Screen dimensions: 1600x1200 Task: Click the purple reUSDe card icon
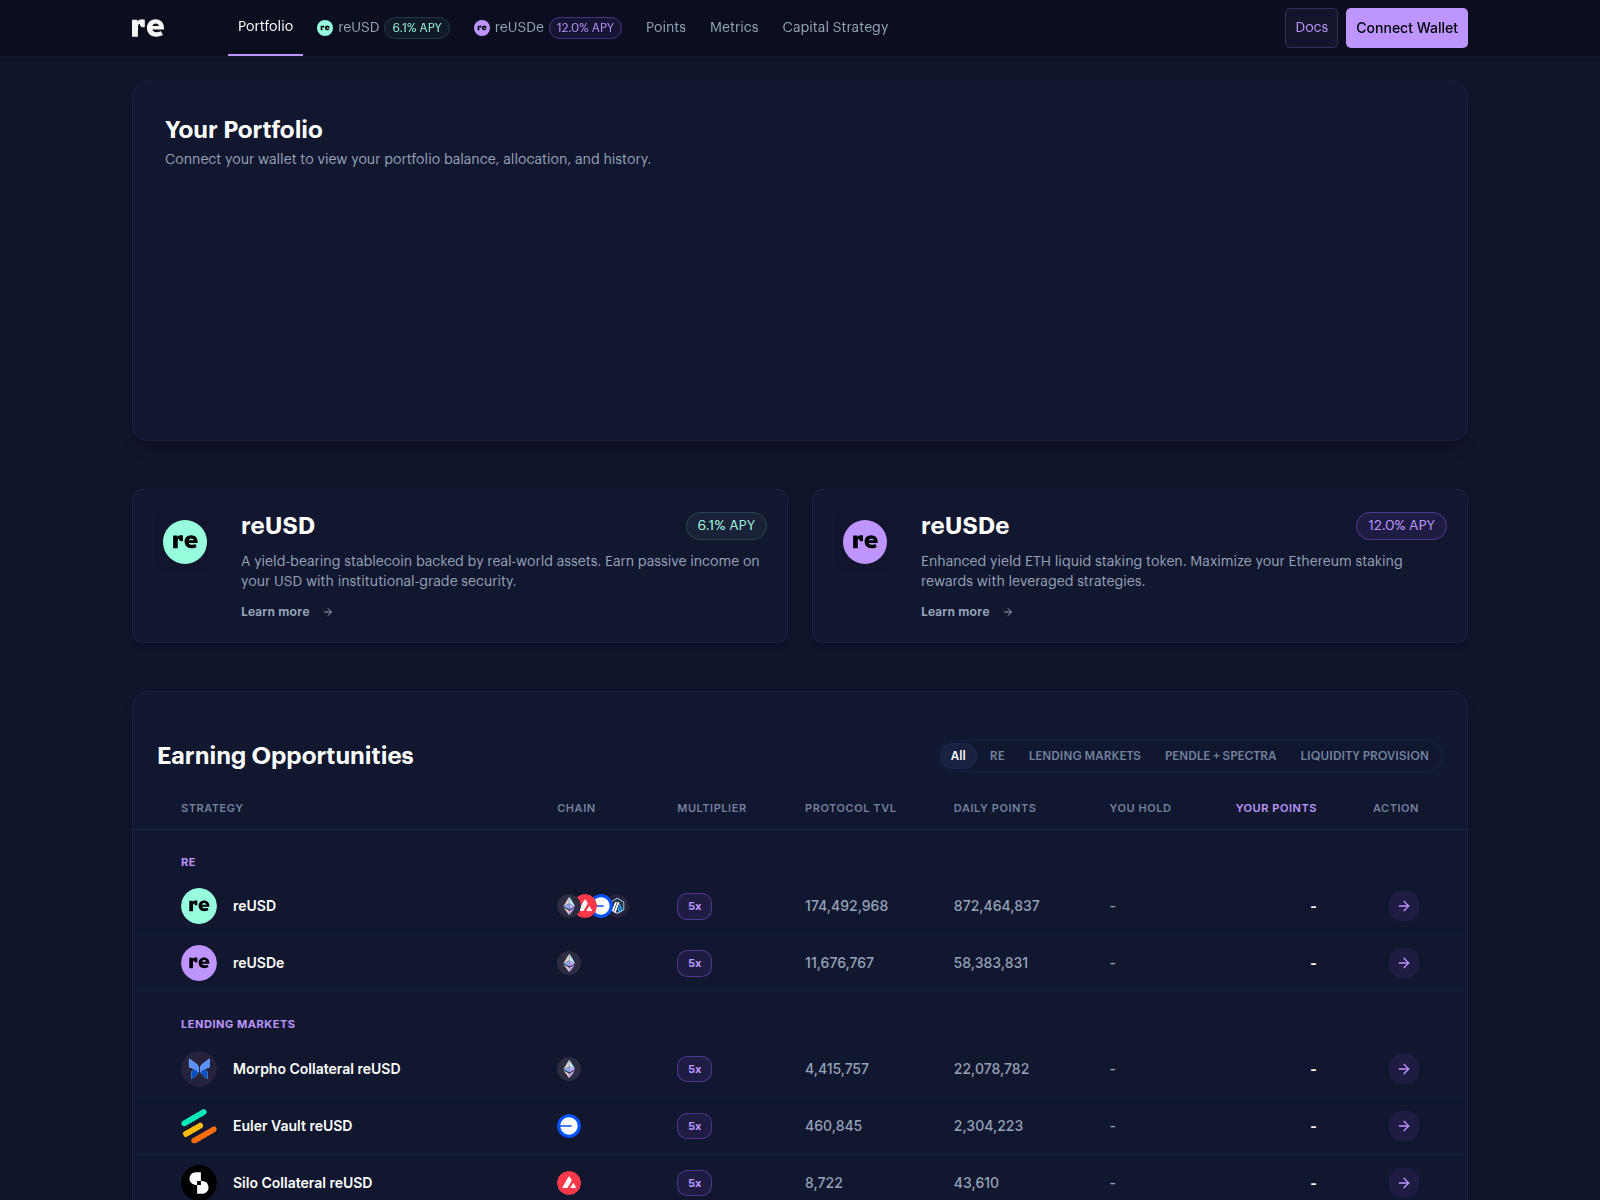[865, 542]
